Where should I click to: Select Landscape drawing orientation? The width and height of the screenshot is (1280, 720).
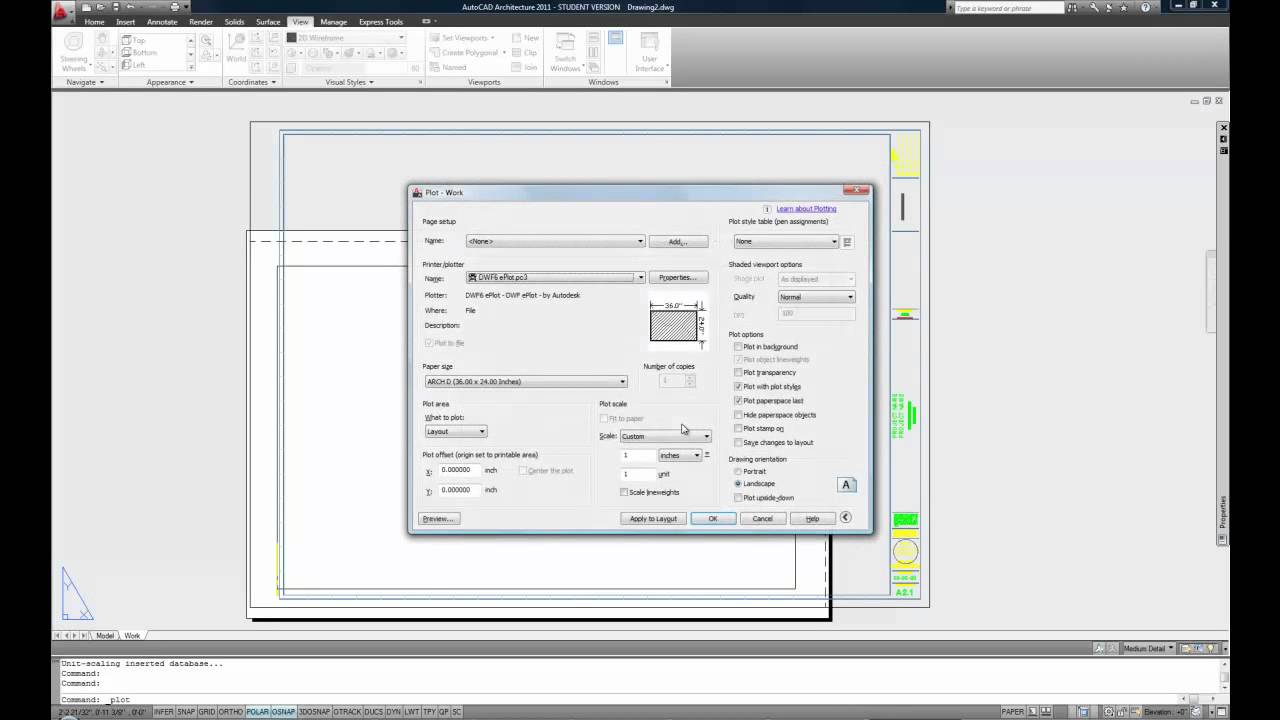point(738,484)
